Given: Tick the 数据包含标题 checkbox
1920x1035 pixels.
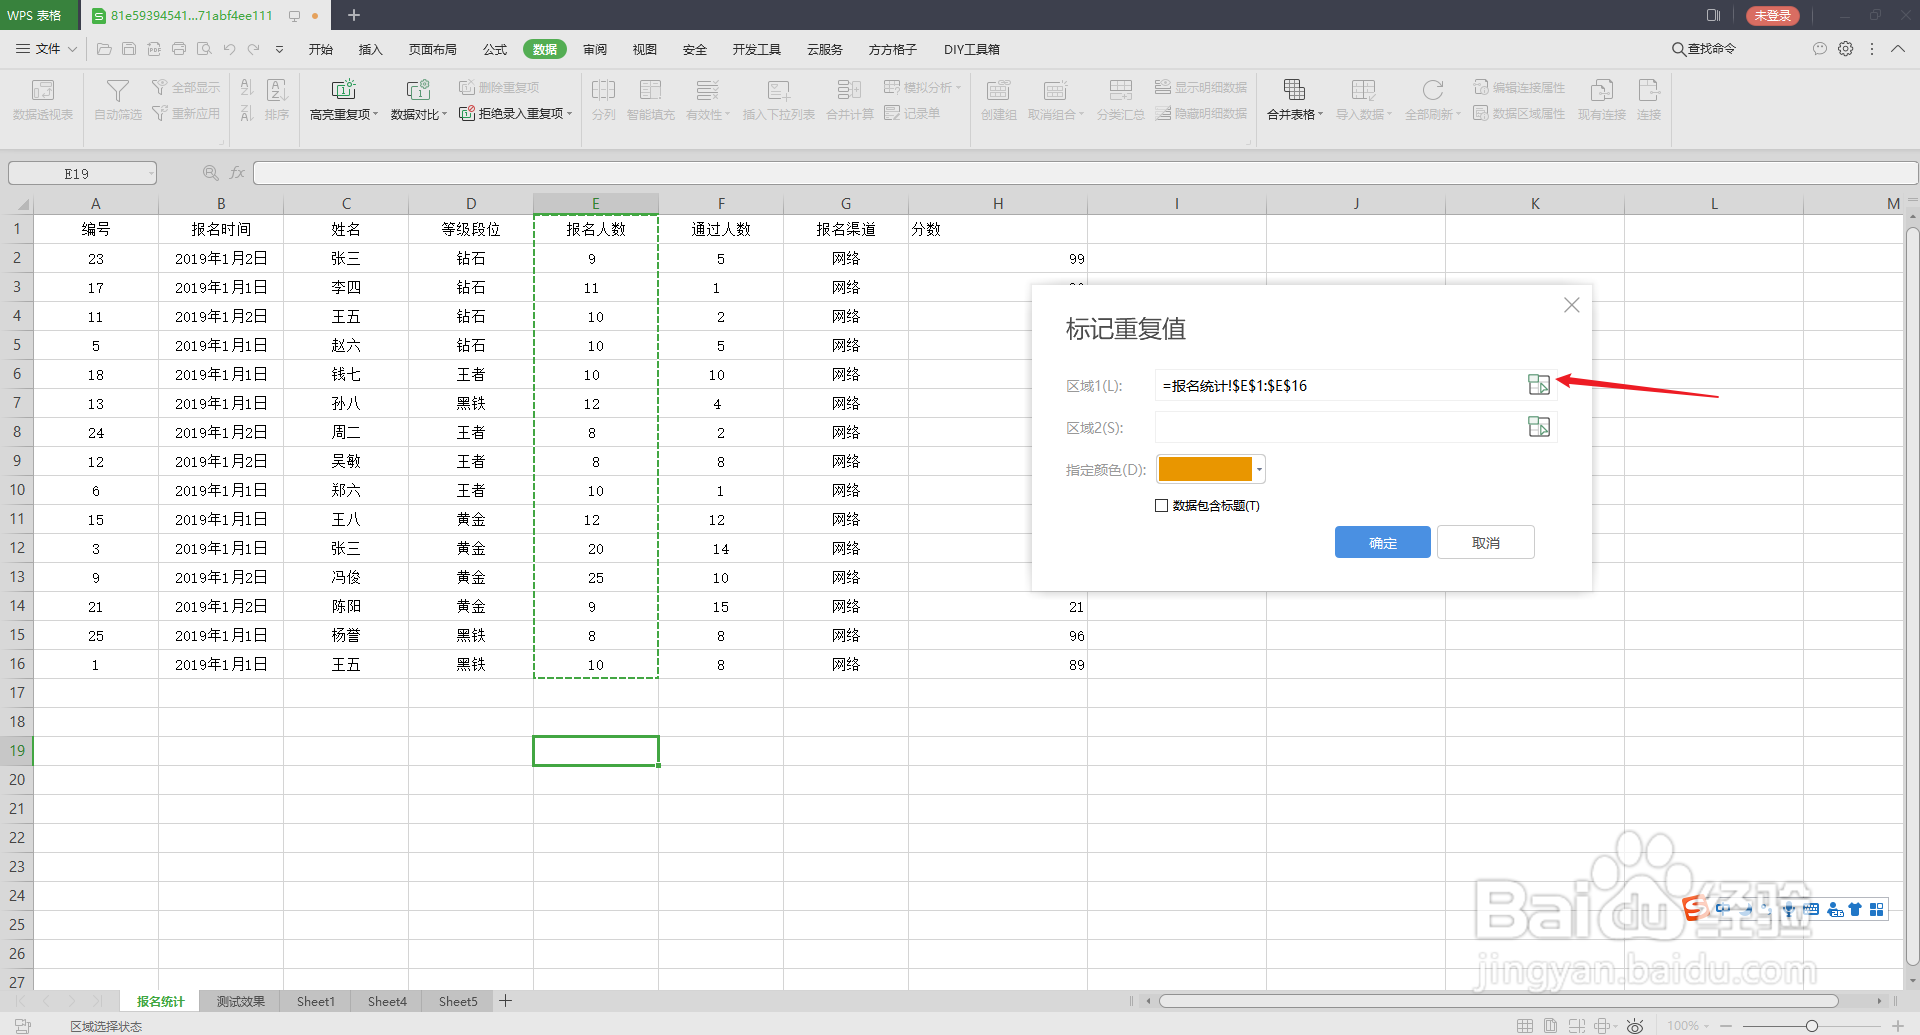Looking at the screenshot, I should [1161, 505].
